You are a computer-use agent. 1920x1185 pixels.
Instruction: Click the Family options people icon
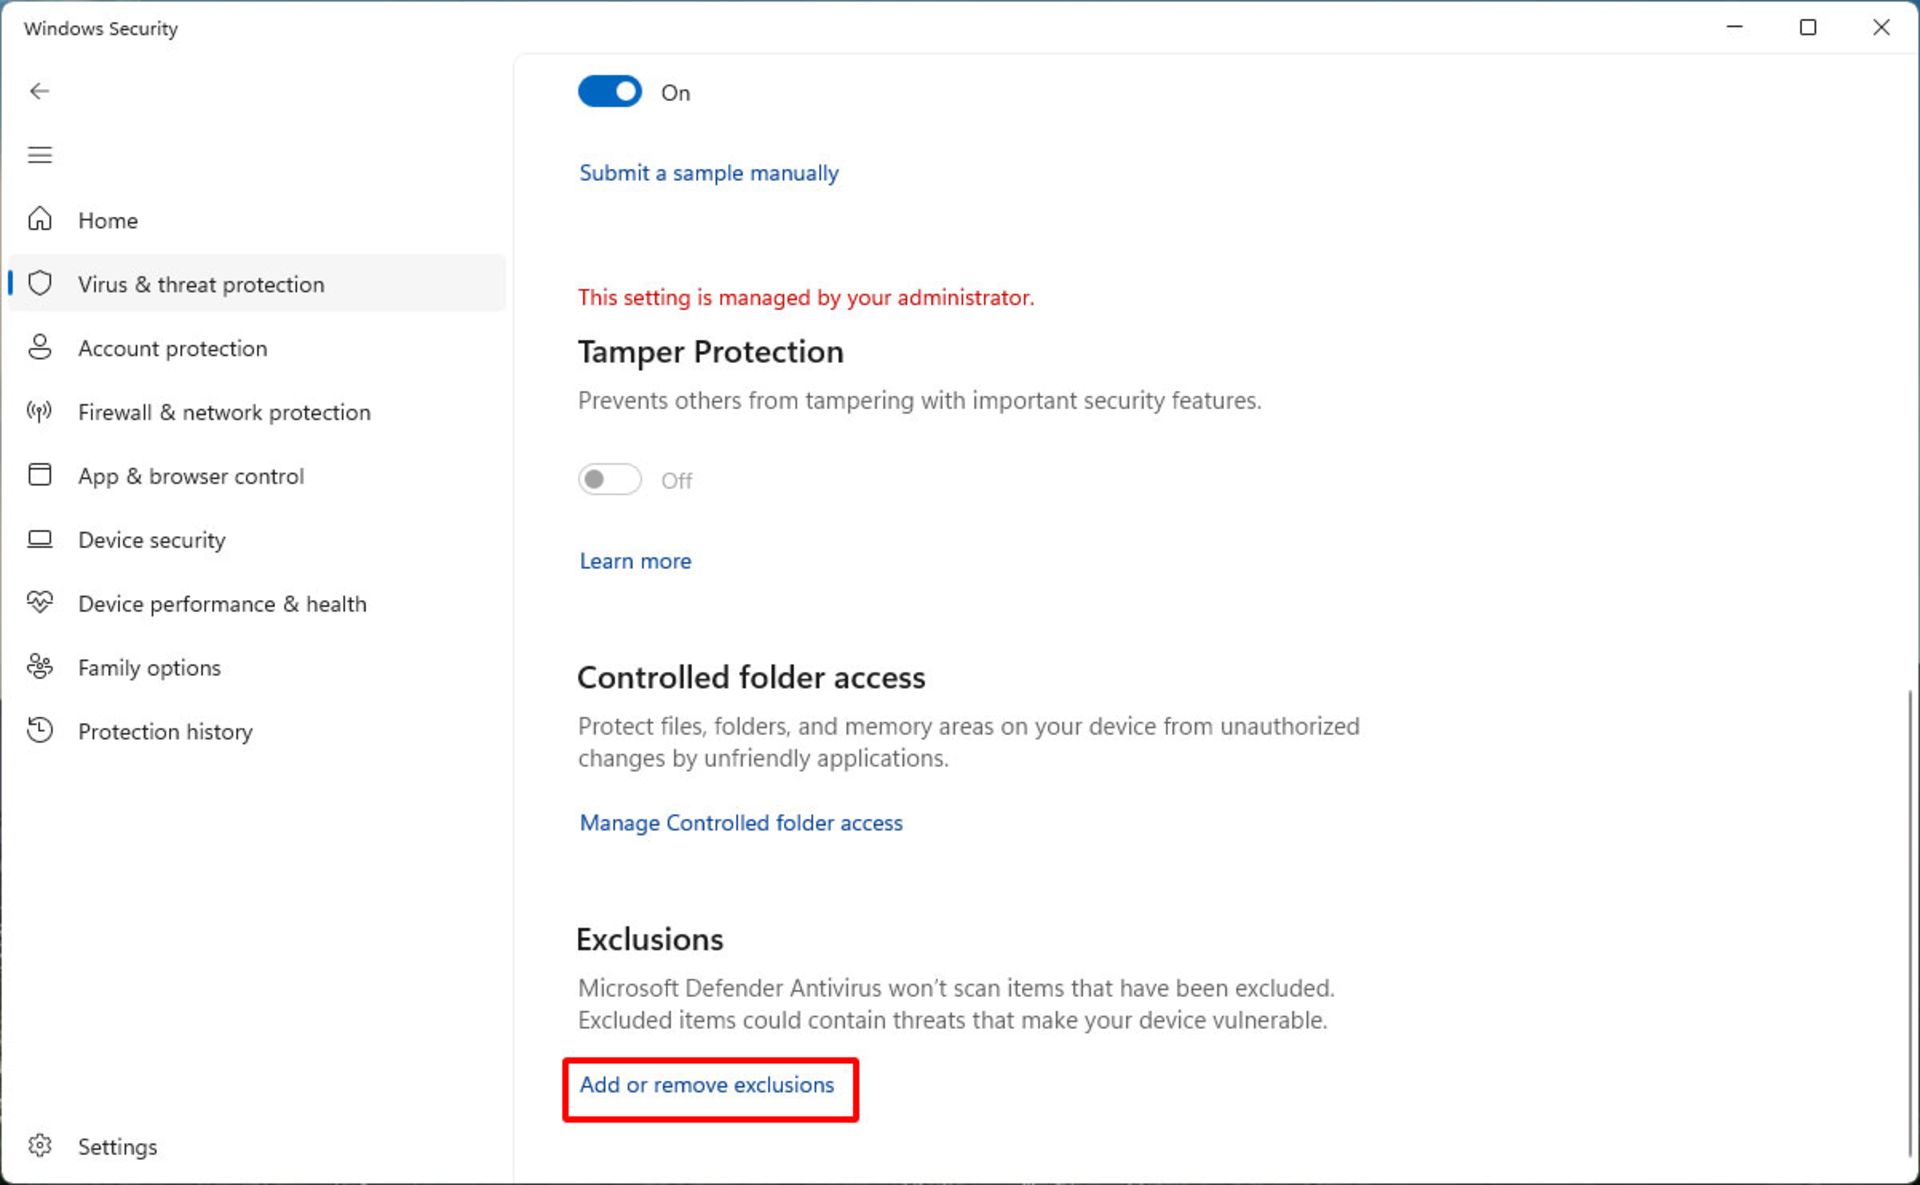click(40, 666)
